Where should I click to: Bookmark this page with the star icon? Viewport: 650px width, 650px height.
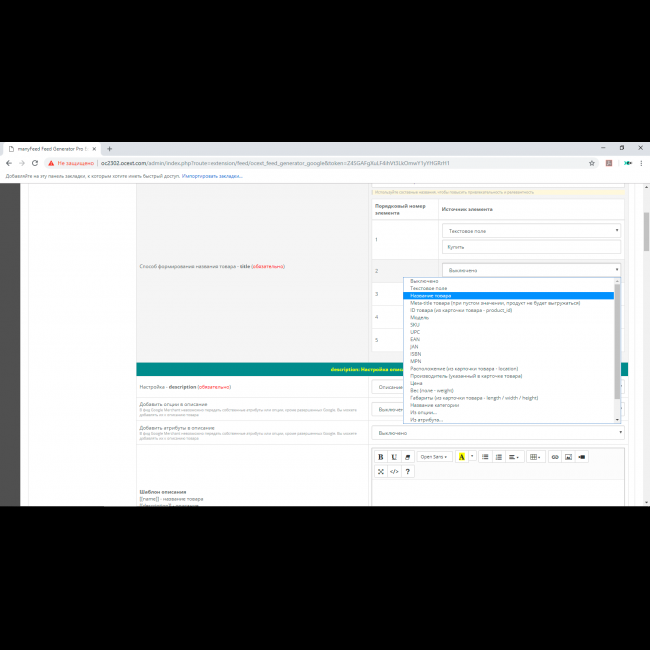[x=592, y=163]
